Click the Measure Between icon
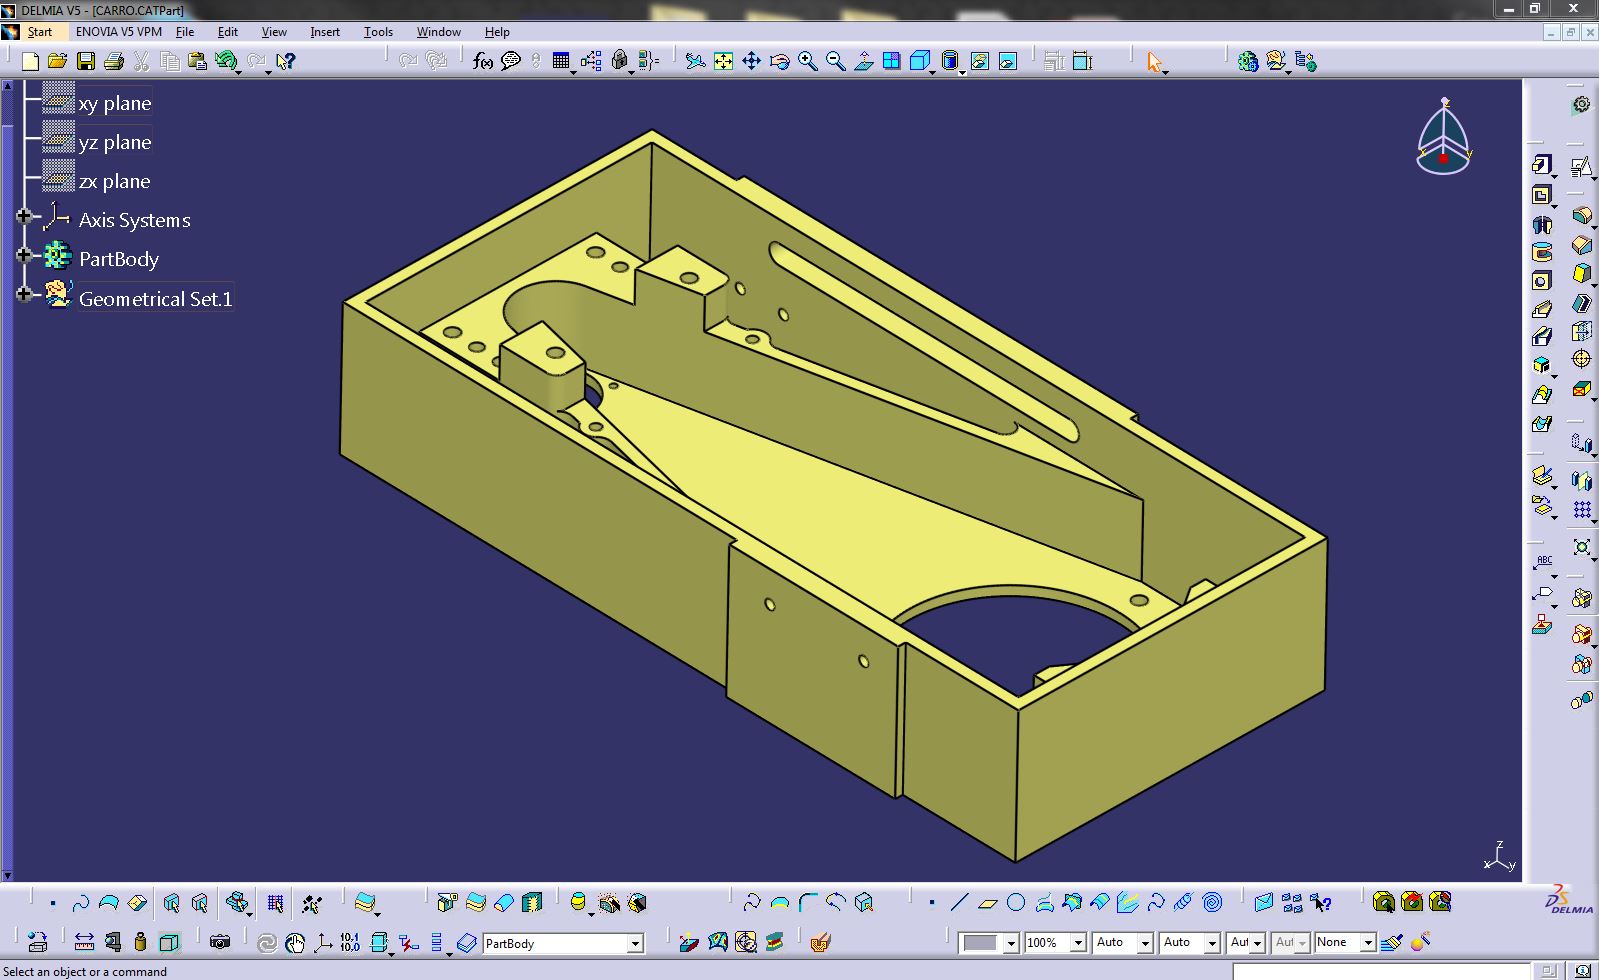Screen dimensions: 1599x980 [84, 942]
